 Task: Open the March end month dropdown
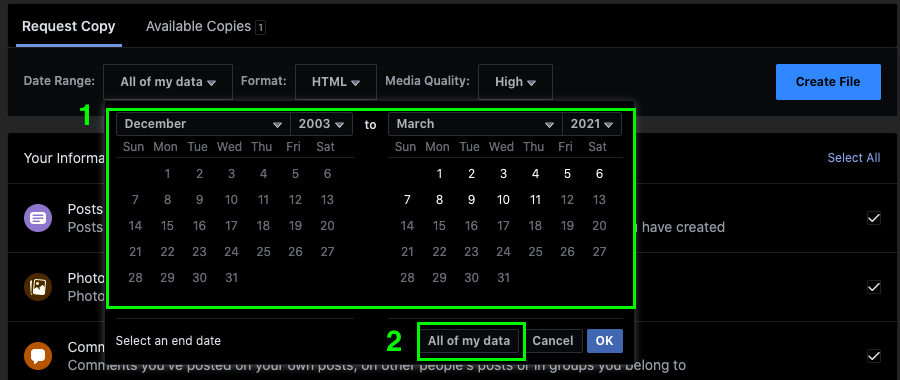[x=475, y=124]
